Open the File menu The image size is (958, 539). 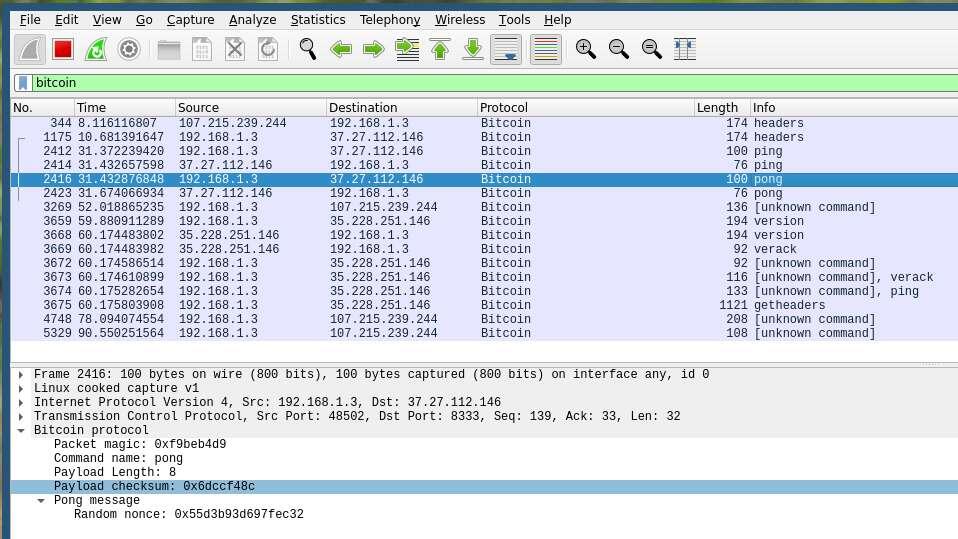point(30,20)
